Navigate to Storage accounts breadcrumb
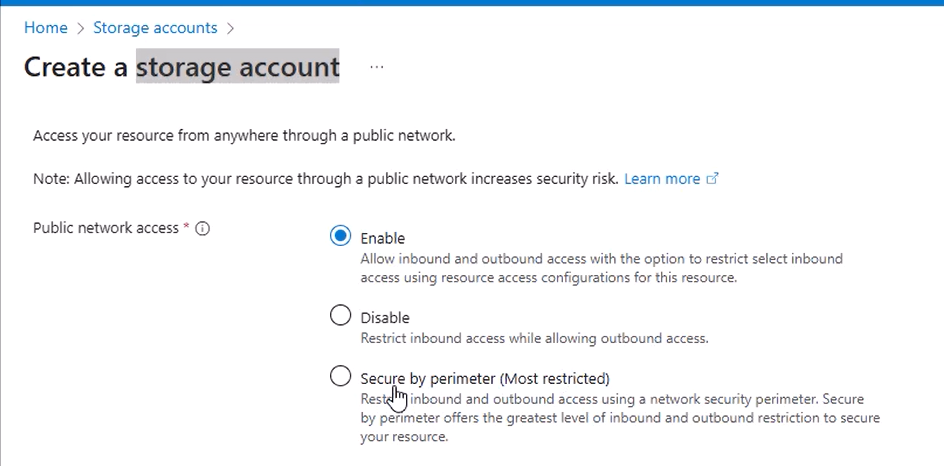This screenshot has height=466, width=944. [x=155, y=28]
